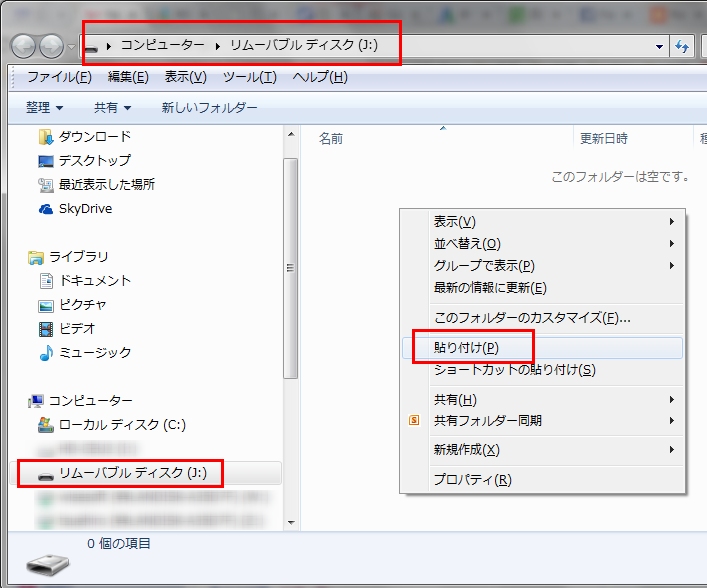Select プロパティ(R) in the context menu
Image resolution: width=707 pixels, height=588 pixels.
pyautogui.click(x=472, y=479)
